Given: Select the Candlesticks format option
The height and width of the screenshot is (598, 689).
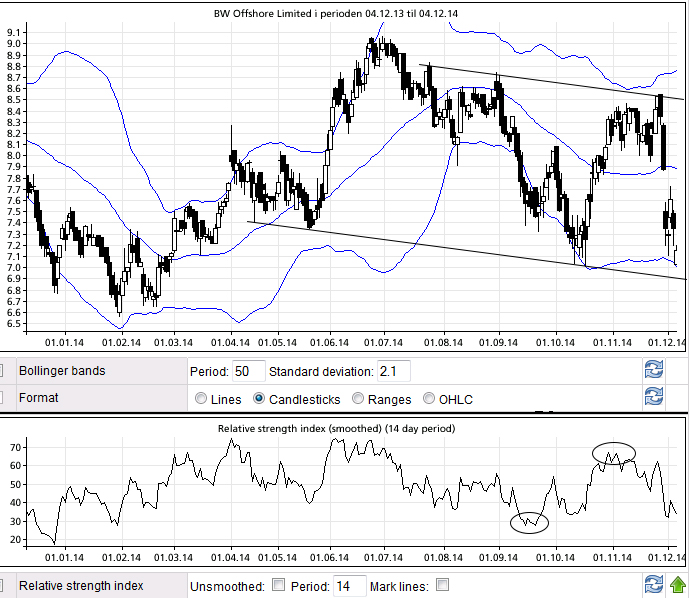Looking at the screenshot, I should click(260, 399).
